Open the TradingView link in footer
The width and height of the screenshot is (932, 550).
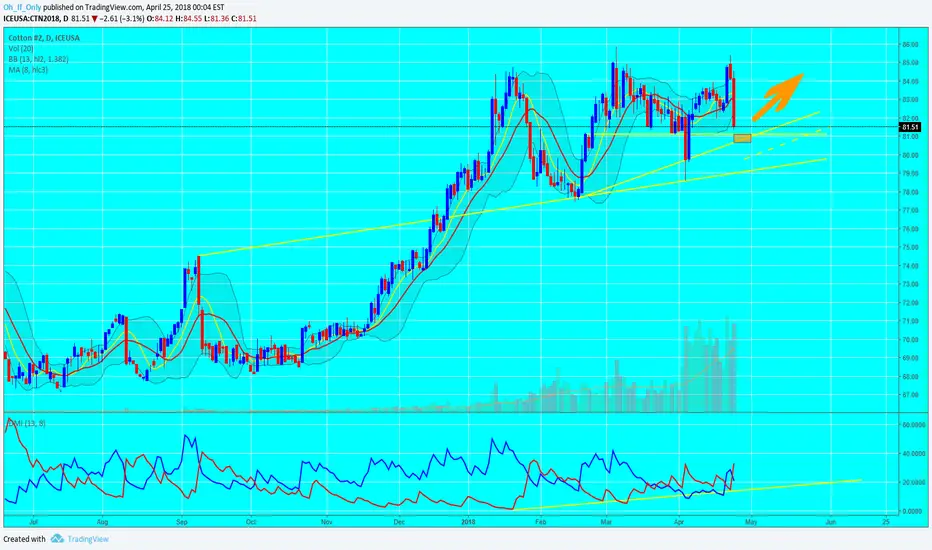click(x=88, y=539)
